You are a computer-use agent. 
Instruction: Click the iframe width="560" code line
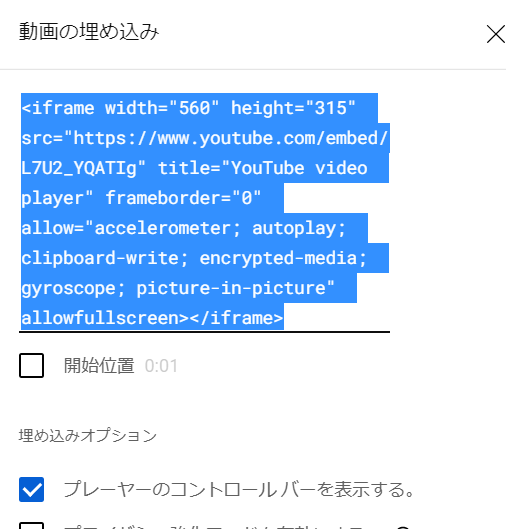tap(120, 108)
